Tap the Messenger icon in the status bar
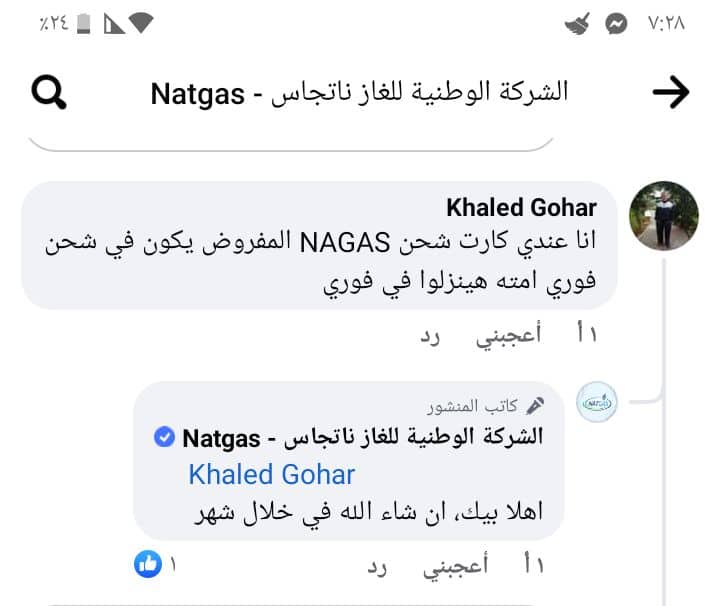Viewport: 720px width, 606px height. click(x=617, y=23)
